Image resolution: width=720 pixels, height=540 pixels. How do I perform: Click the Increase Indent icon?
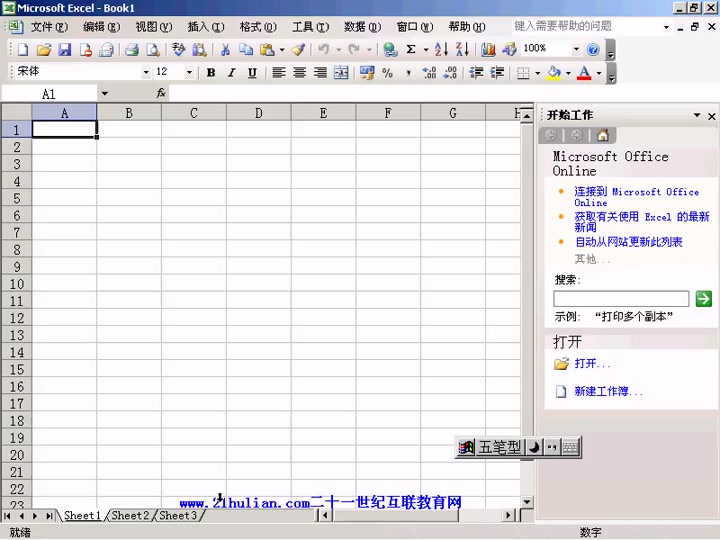click(x=497, y=73)
